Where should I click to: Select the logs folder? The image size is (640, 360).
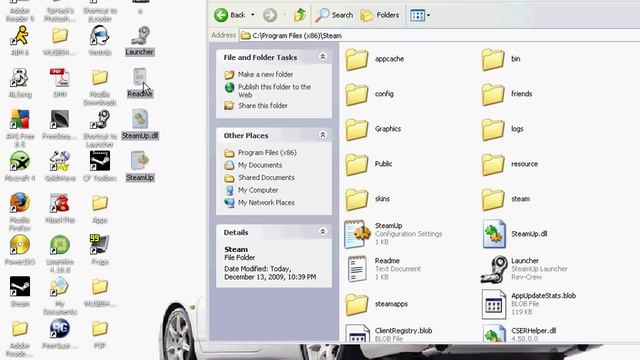[x=502, y=129]
